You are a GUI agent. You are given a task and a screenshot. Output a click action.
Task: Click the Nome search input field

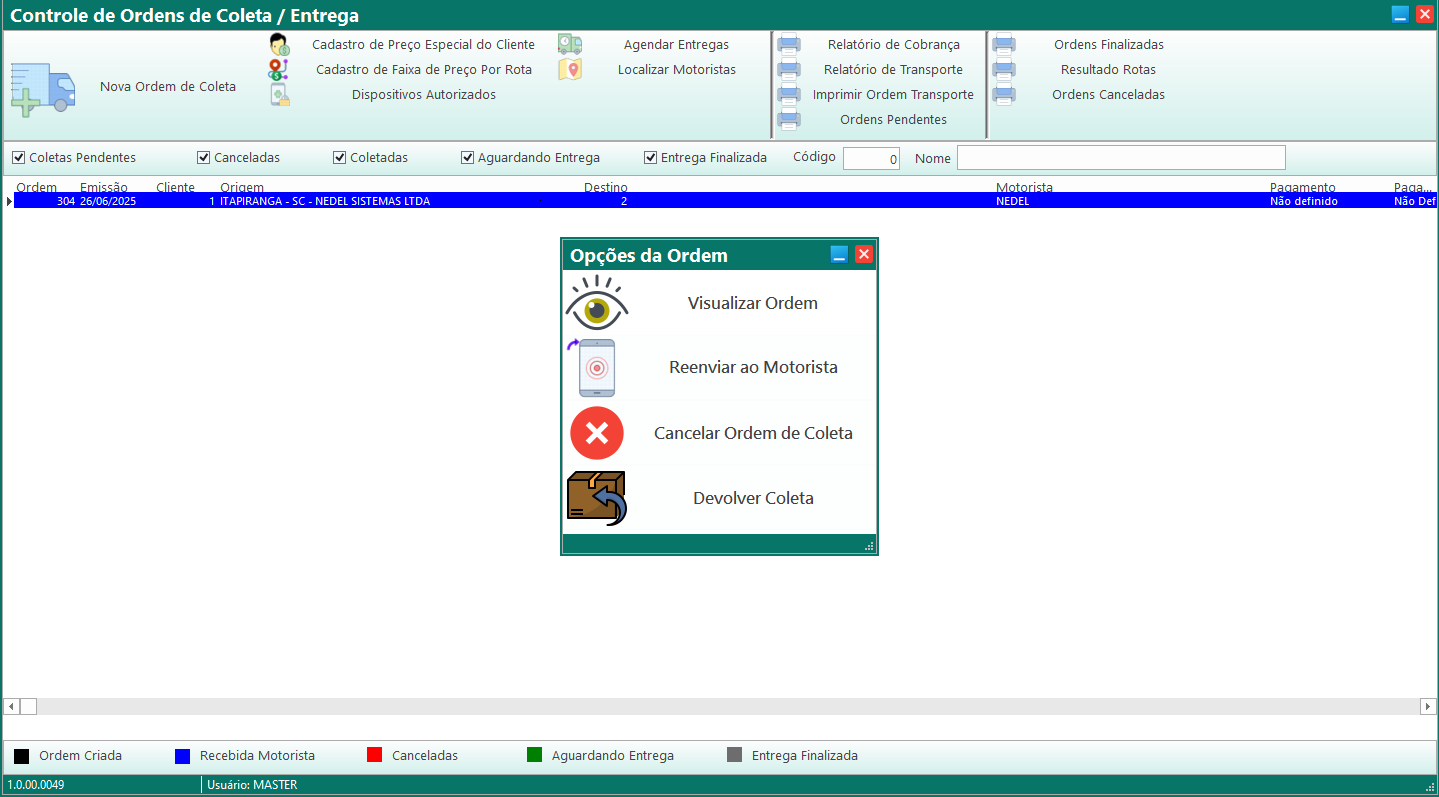(x=1120, y=158)
